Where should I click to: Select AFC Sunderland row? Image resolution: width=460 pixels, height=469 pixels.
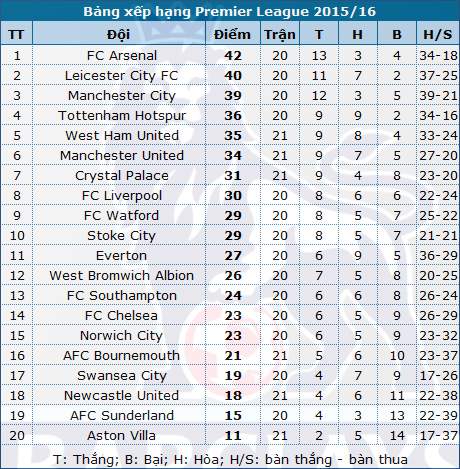(230, 415)
